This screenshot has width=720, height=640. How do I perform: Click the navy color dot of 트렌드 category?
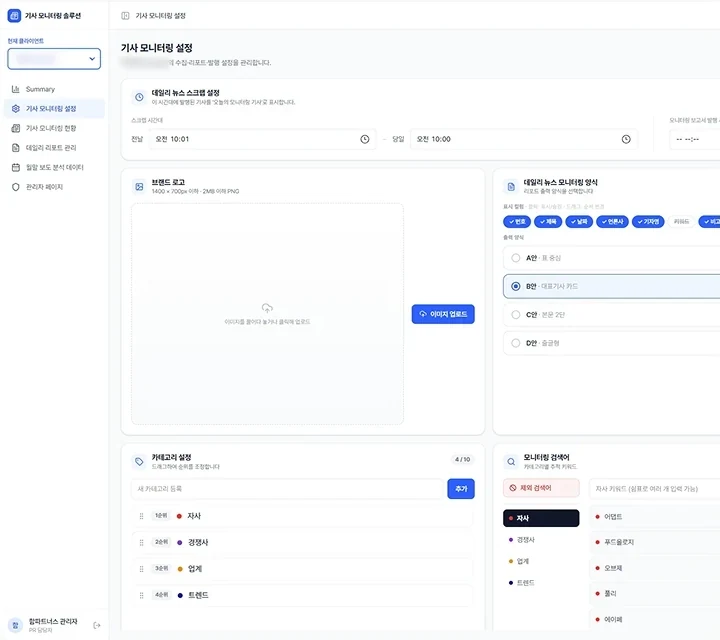click(180, 595)
